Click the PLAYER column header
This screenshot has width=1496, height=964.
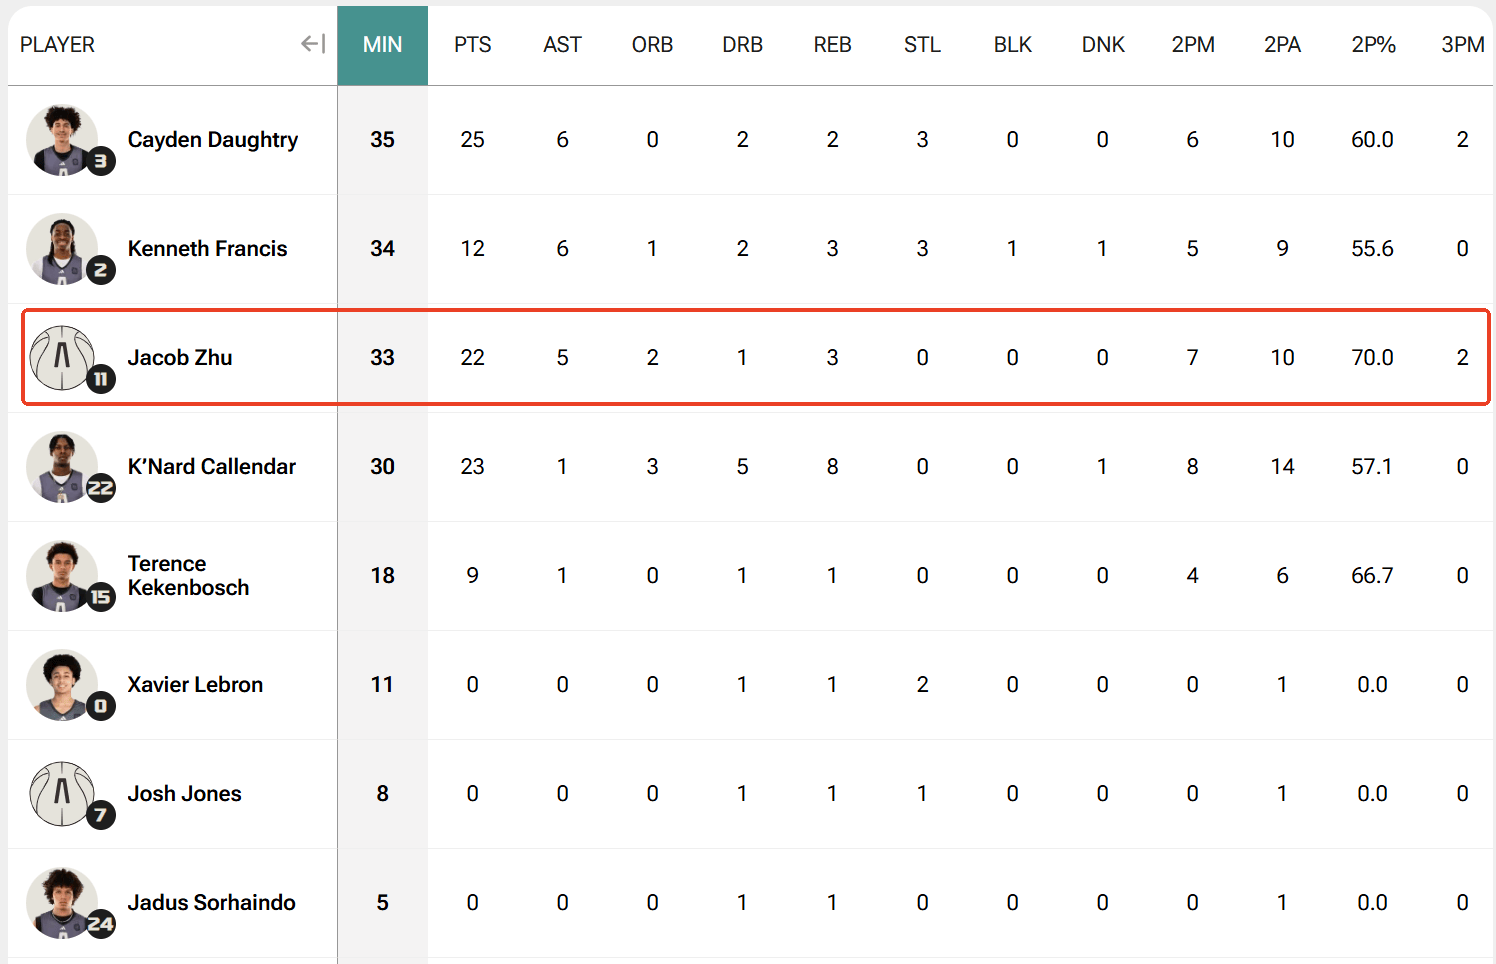point(58,45)
